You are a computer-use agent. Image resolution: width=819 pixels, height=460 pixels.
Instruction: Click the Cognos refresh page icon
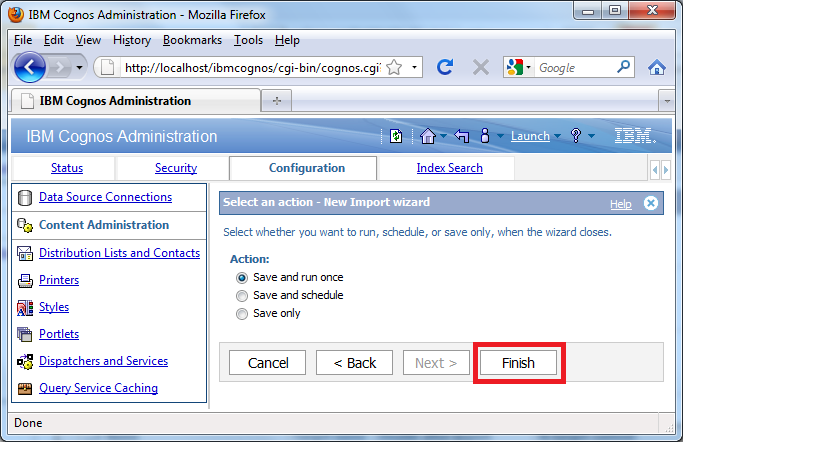396,136
